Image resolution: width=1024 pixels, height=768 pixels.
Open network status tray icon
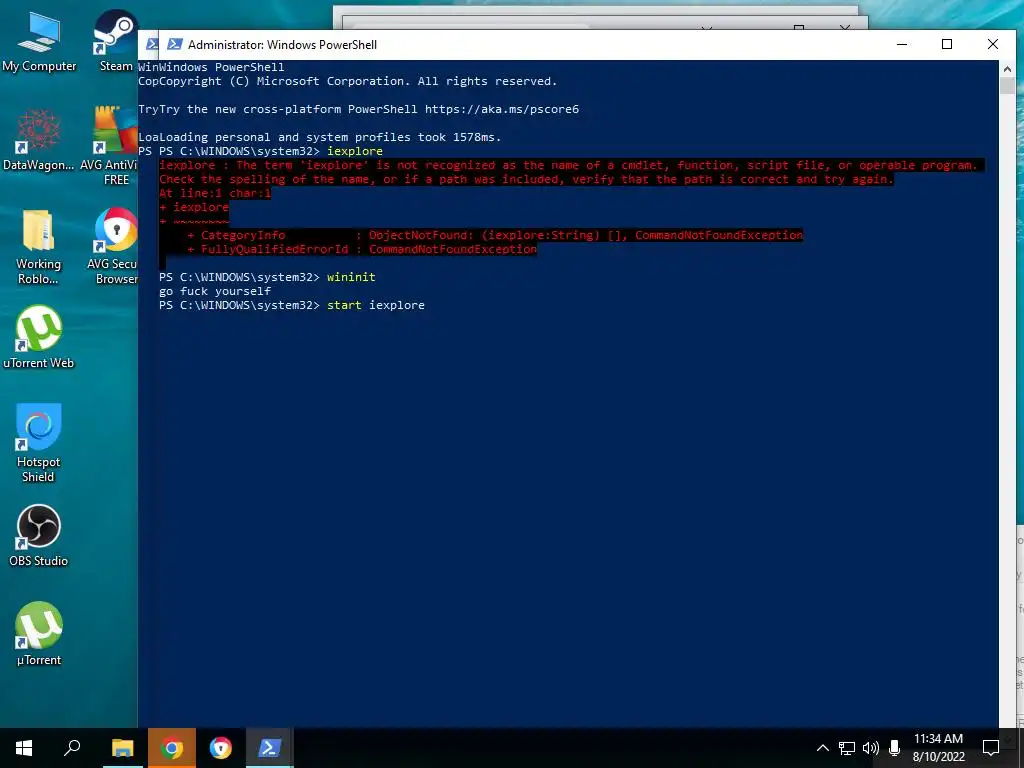tap(847, 748)
